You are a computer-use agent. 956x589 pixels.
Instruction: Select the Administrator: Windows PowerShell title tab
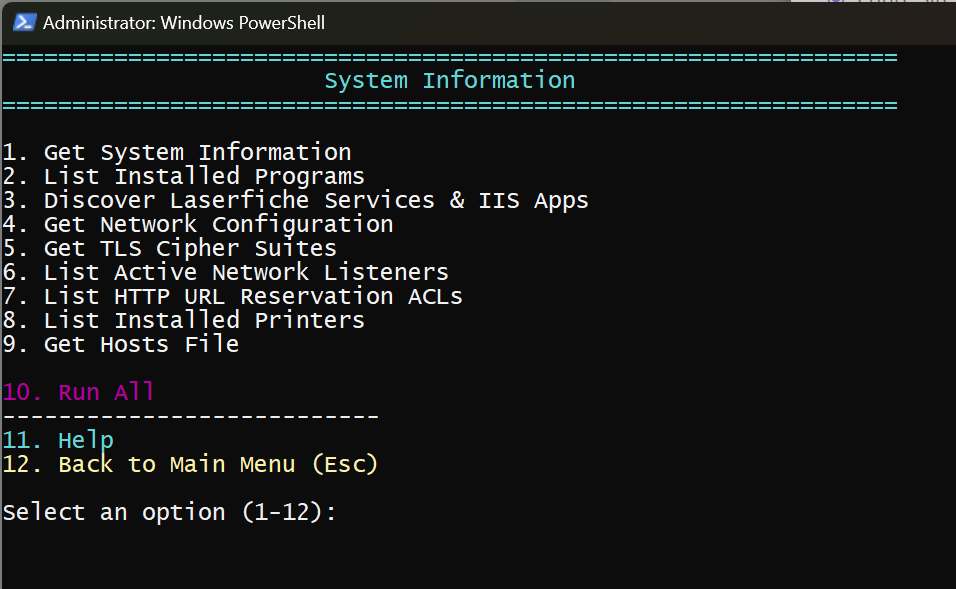click(184, 22)
